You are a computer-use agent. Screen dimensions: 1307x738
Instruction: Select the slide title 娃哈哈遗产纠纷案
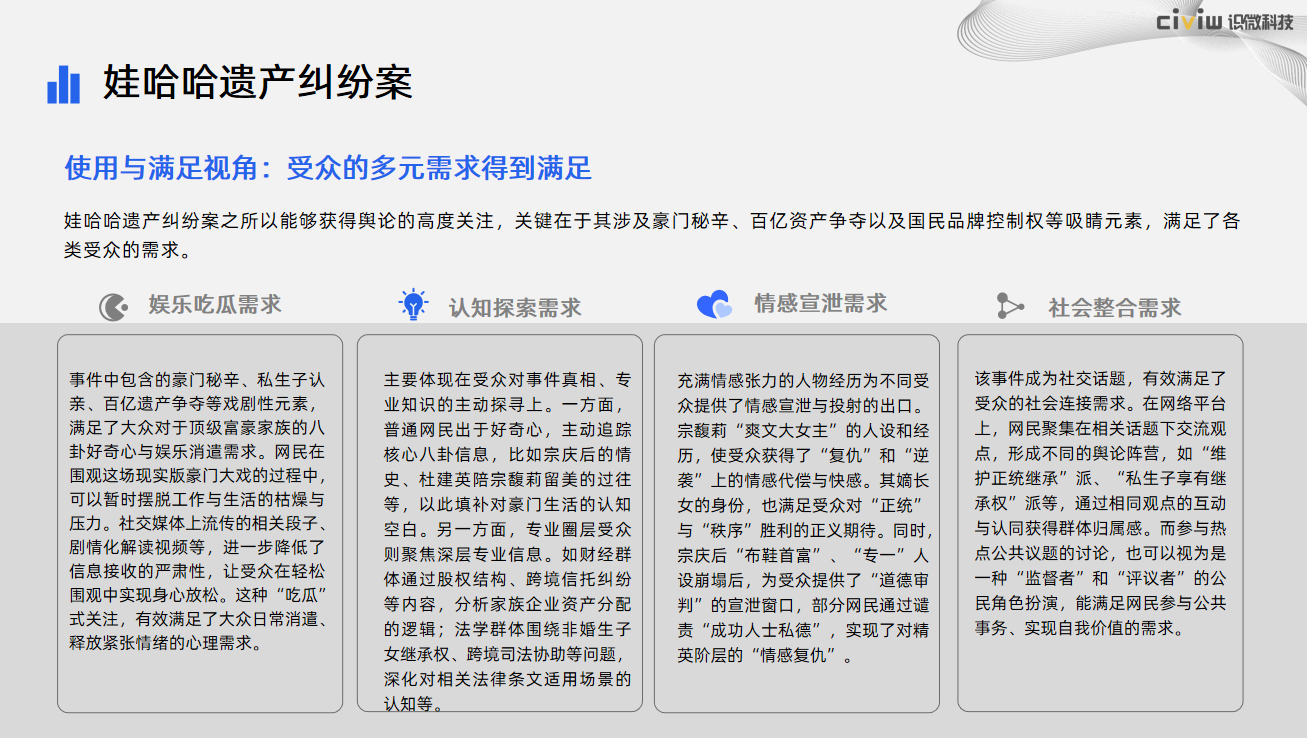pyautogui.click(x=257, y=83)
